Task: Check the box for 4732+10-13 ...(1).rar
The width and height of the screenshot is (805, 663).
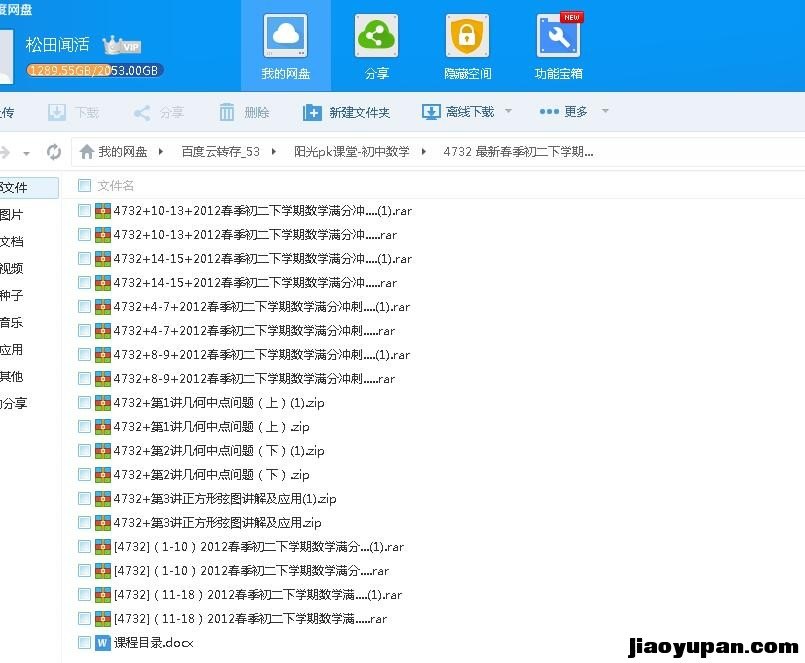Action: [84, 211]
